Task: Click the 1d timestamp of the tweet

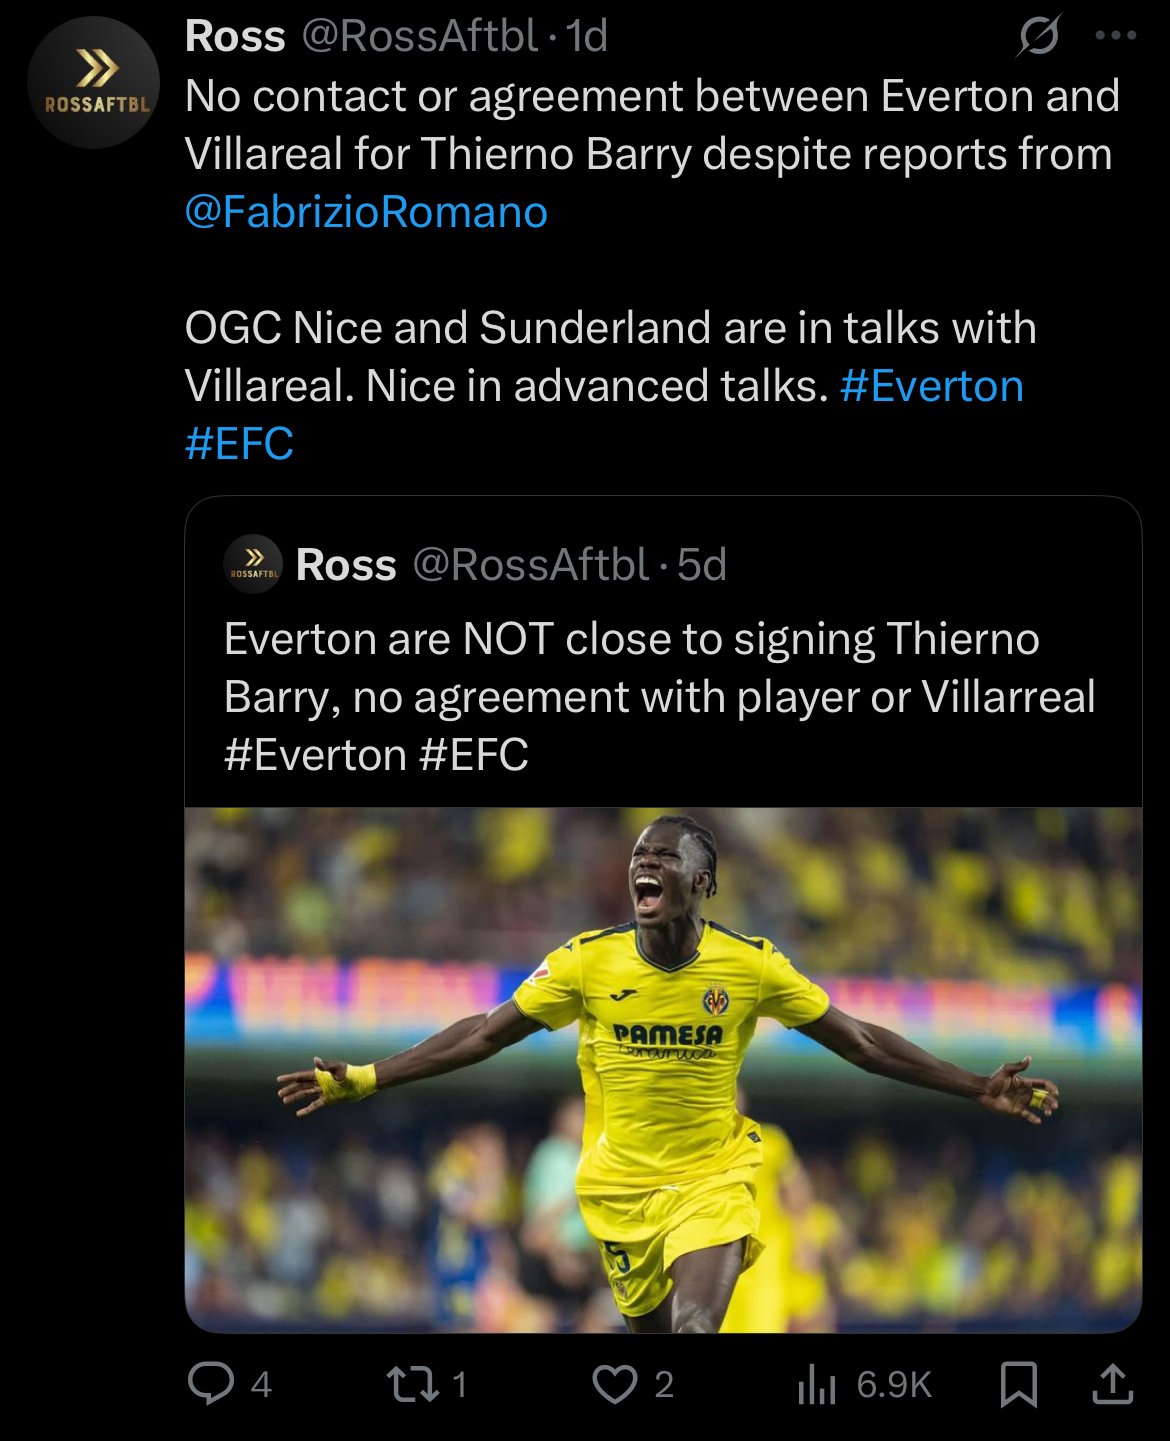Action: pos(588,37)
